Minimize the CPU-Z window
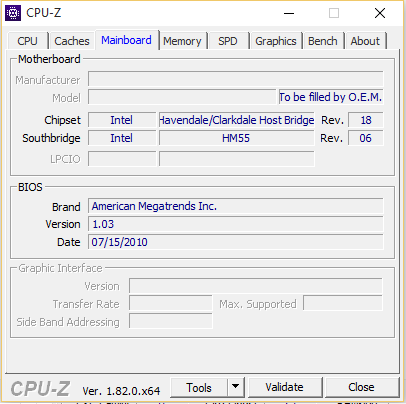The width and height of the screenshot is (406, 404). pos(289,13)
